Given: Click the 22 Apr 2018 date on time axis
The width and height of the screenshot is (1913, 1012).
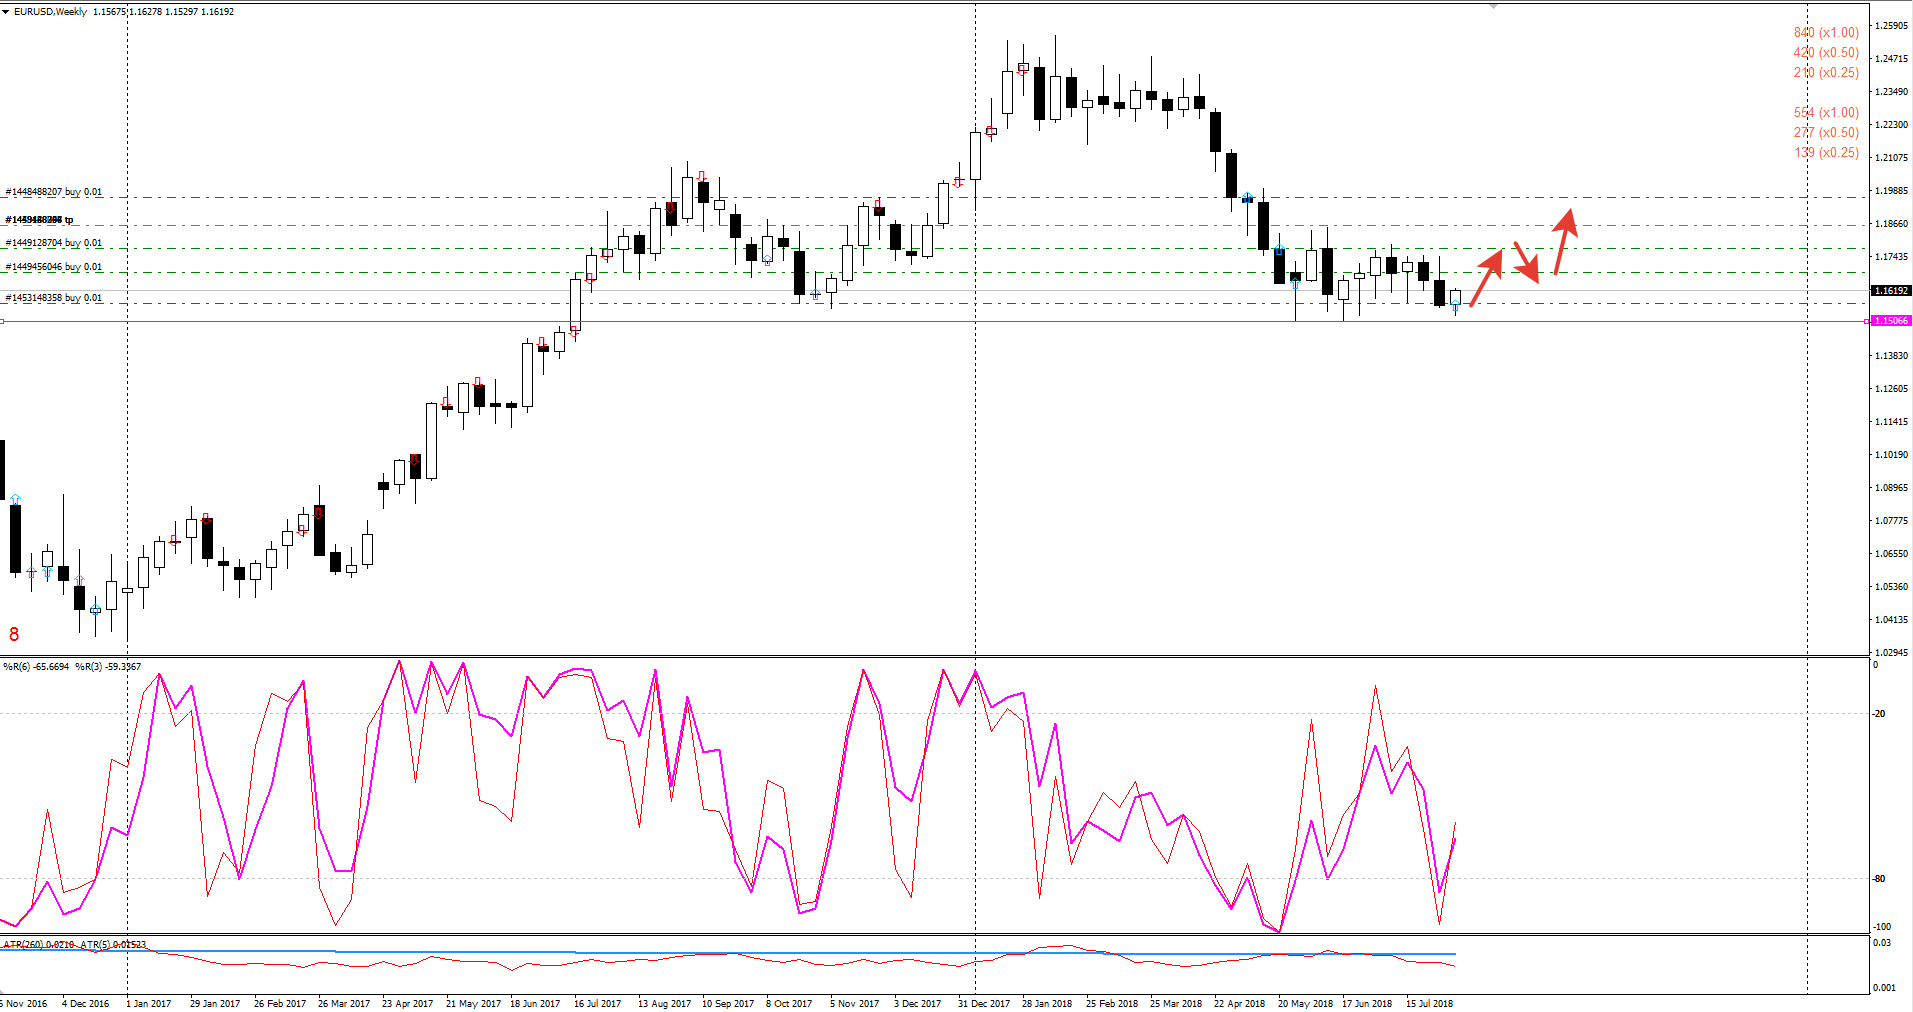Looking at the screenshot, I should [1239, 1003].
